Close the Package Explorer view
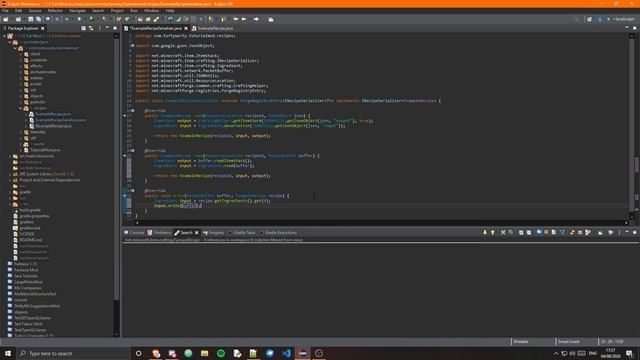Viewport: 640px width, 360px height. (x=42, y=28)
